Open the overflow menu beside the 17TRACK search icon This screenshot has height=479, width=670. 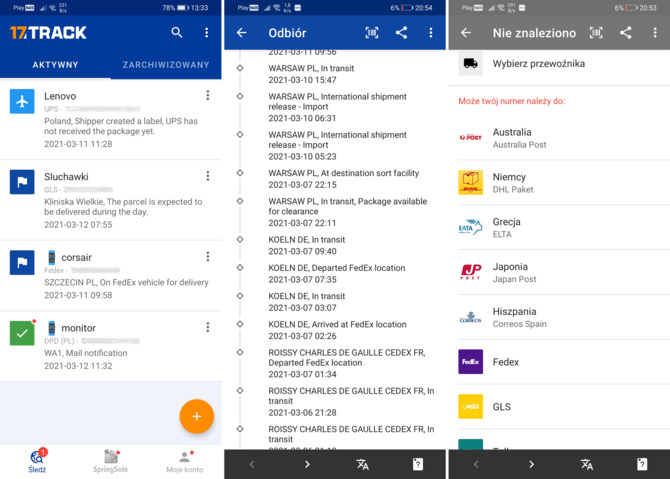coord(206,32)
